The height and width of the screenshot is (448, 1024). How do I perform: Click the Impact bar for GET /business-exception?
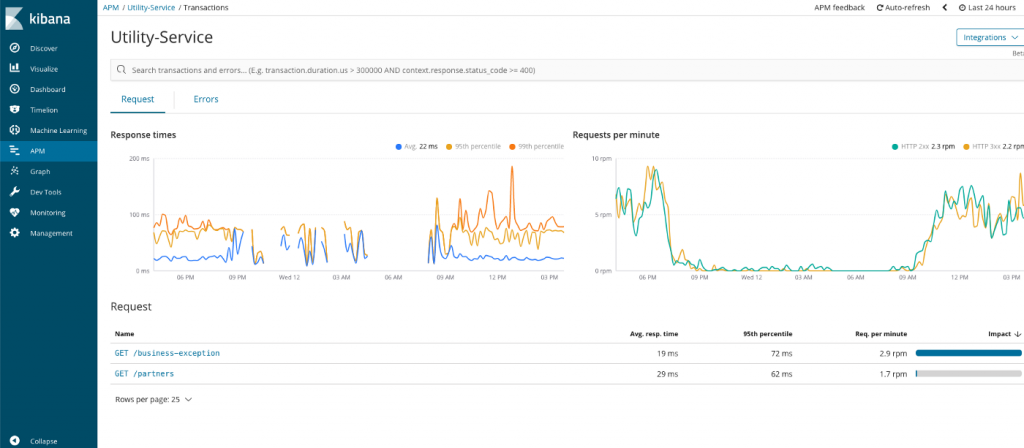pyautogui.click(x=968, y=353)
